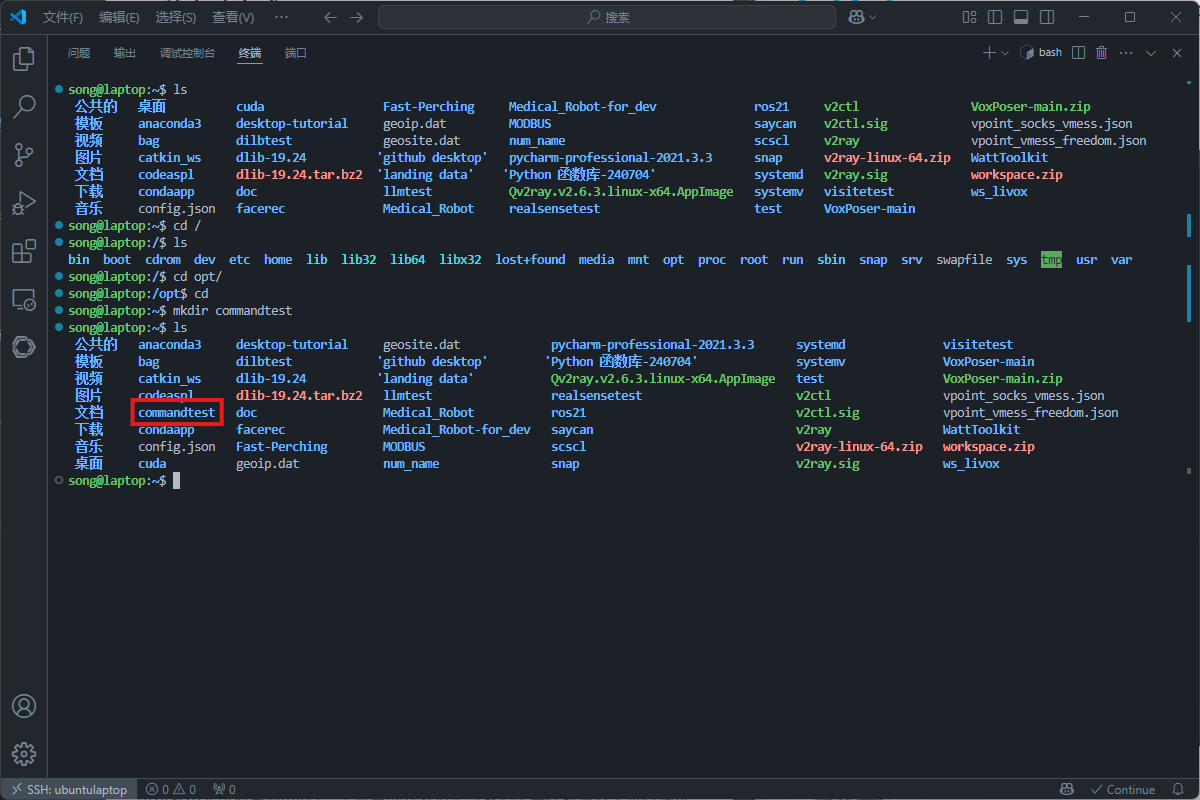Expand the hidden menu items ellipsis in menu bar
Screen dimensions: 1200x800
(x=281, y=17)
